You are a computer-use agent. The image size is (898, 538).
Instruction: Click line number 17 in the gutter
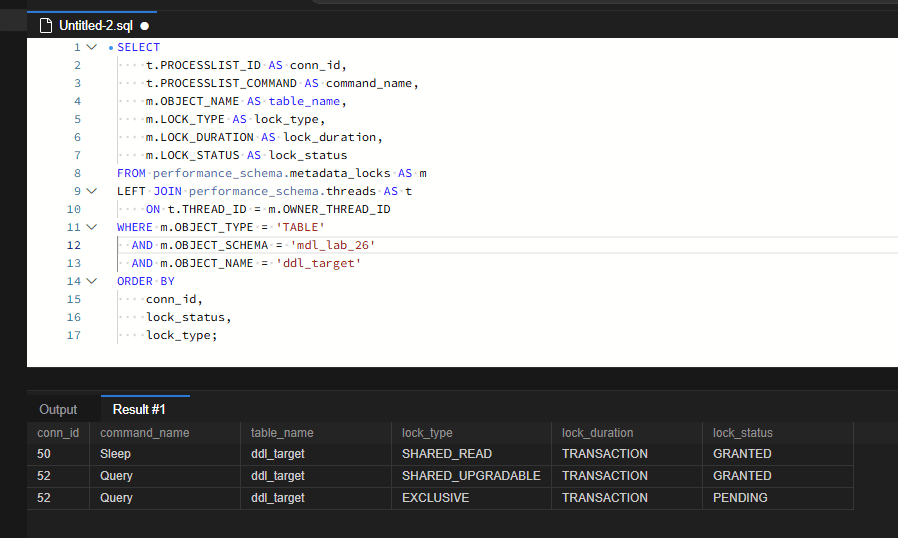point(74,335)
